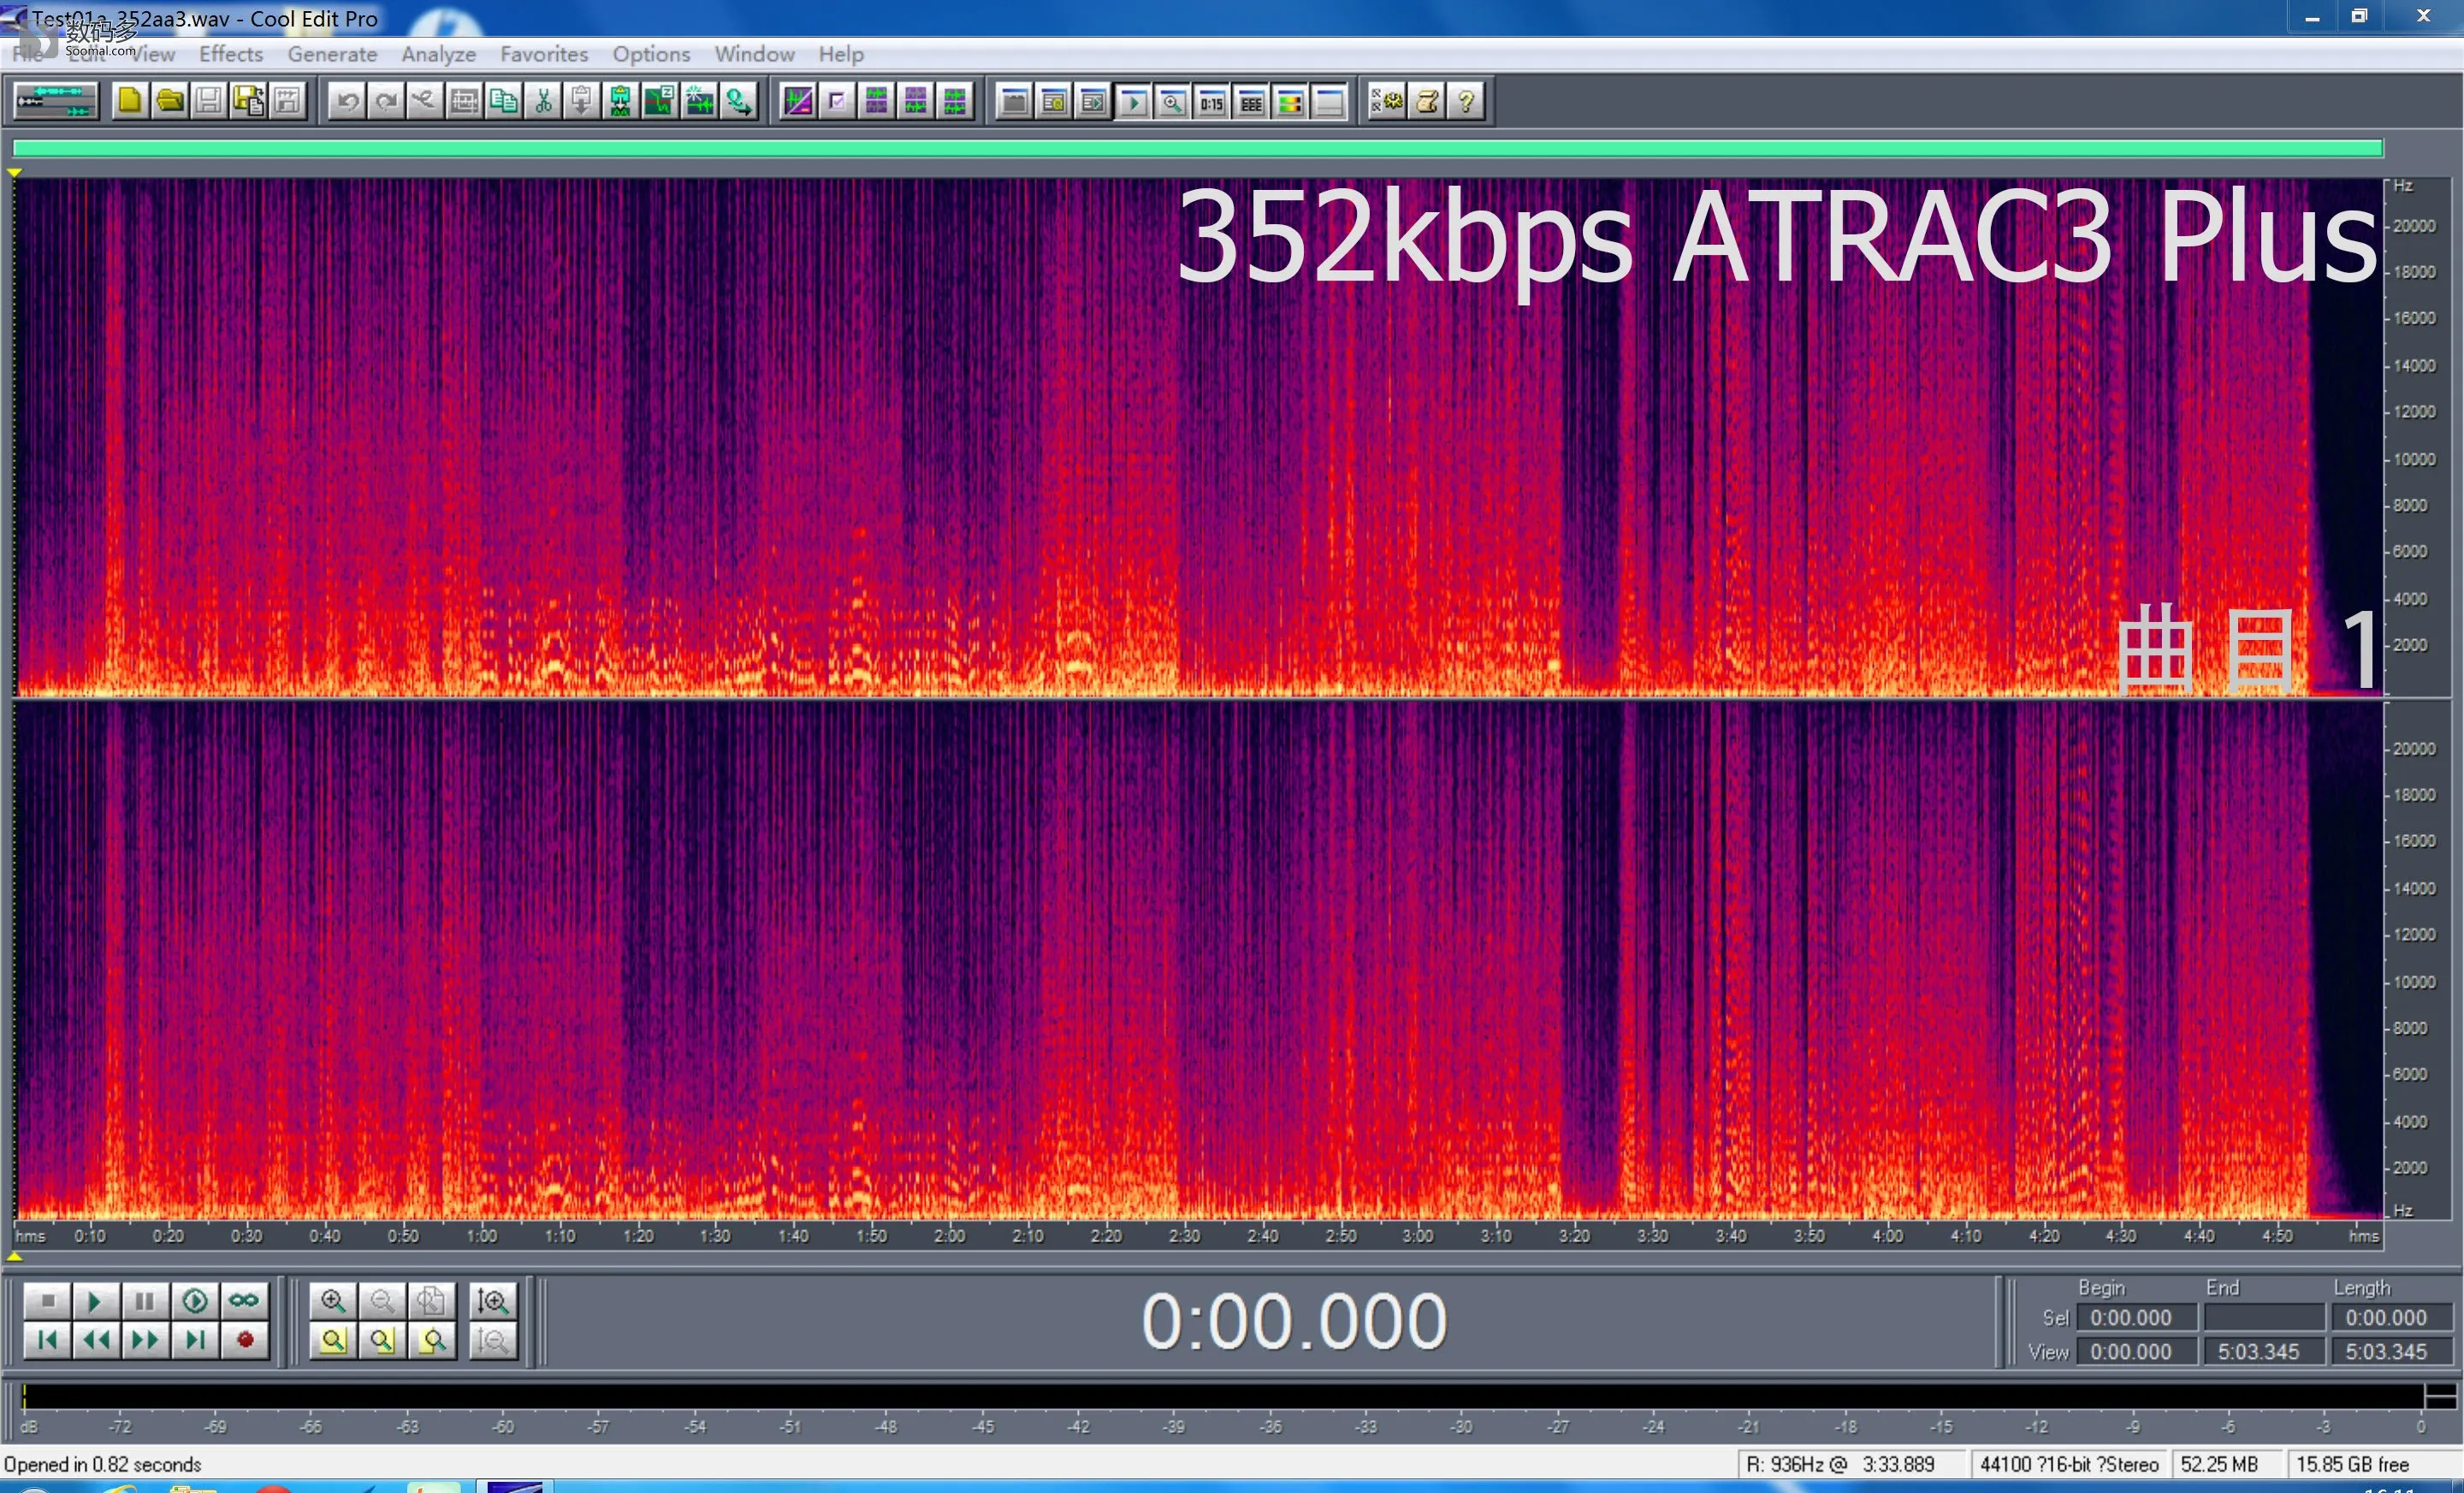
Task: Open the Favorites menu
Action: coord(544,54)
